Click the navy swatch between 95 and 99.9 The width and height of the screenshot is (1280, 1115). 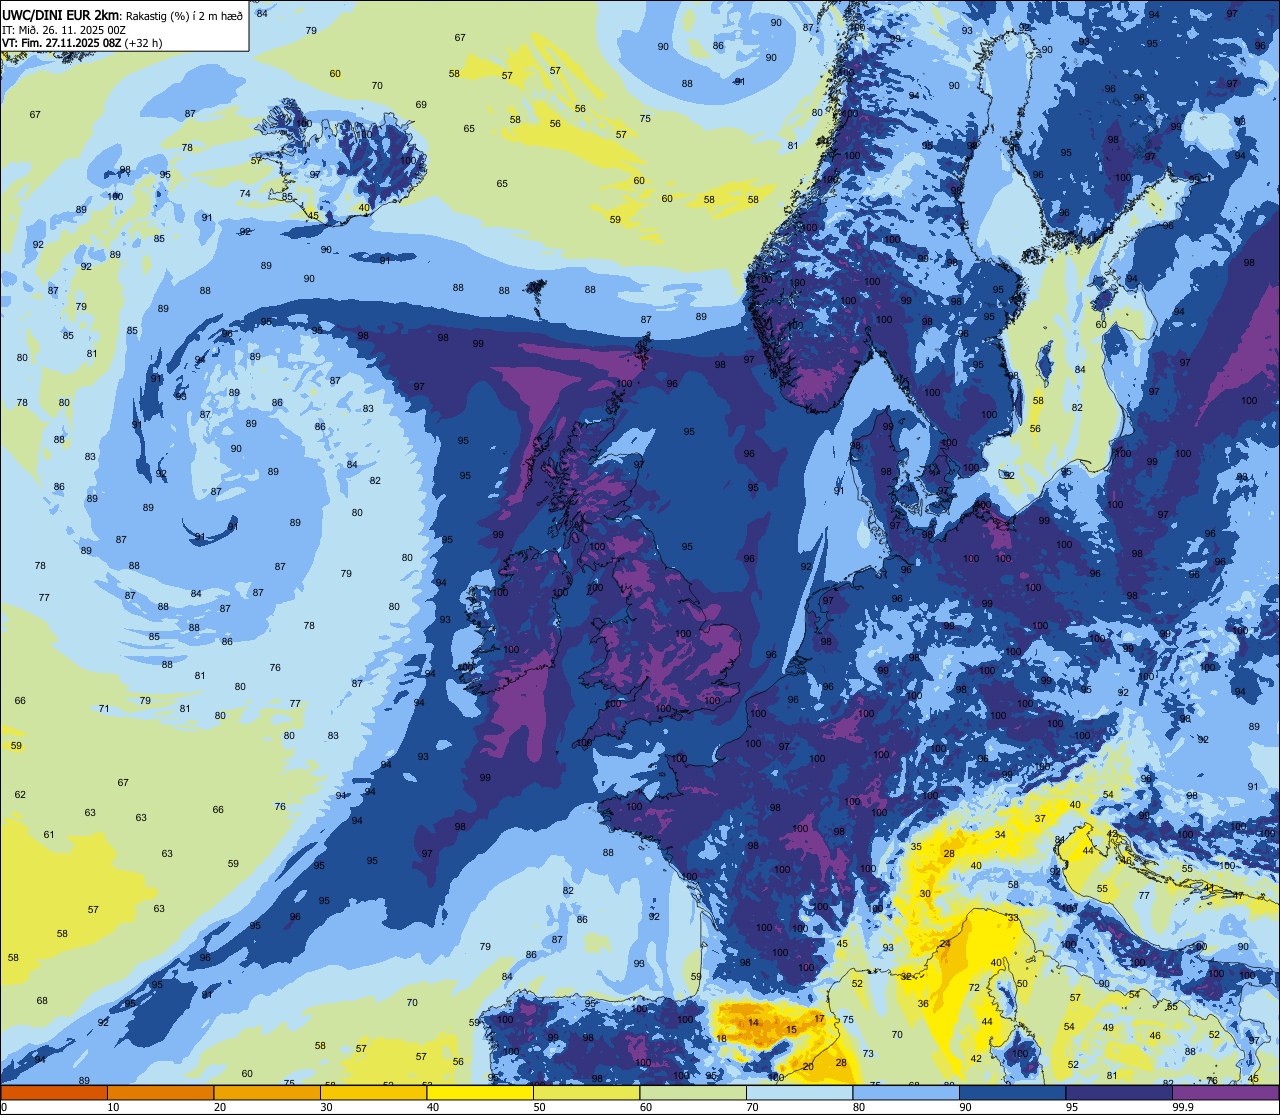coord(1119,1092)
